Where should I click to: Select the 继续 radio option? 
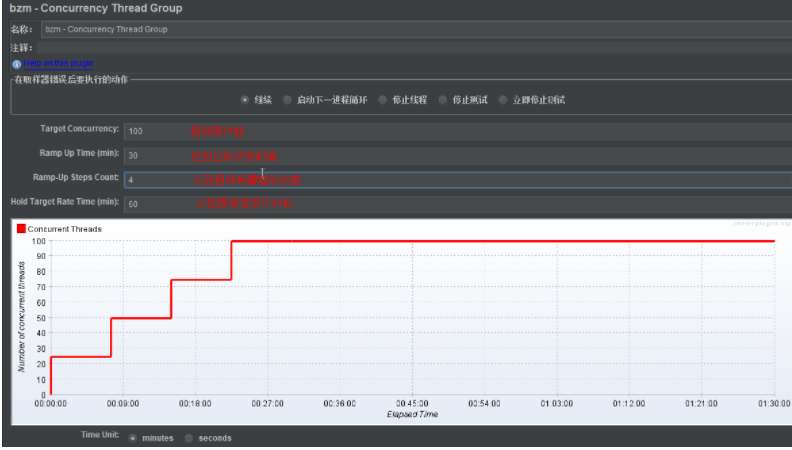tap(245, 100)
